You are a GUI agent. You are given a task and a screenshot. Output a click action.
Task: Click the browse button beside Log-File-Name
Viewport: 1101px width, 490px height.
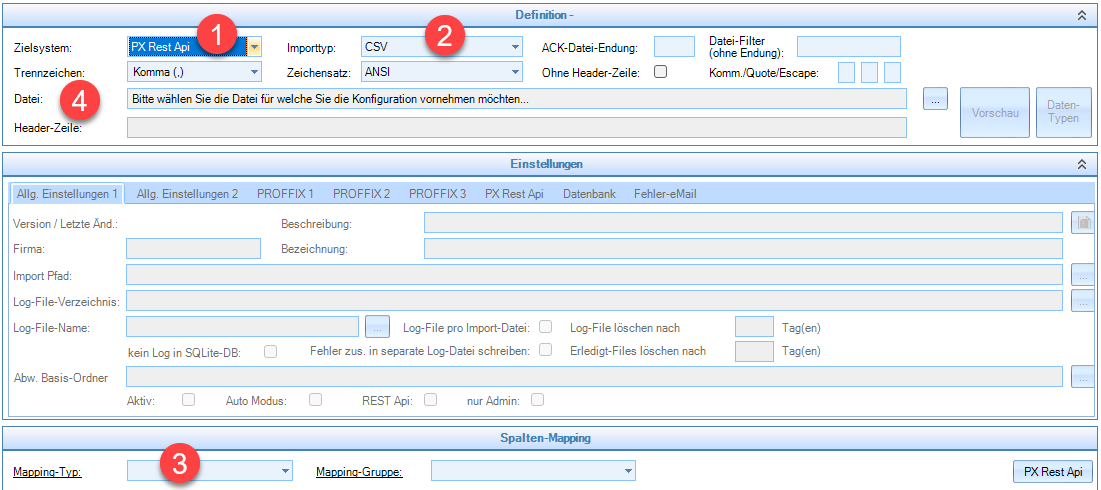point(377,326)
